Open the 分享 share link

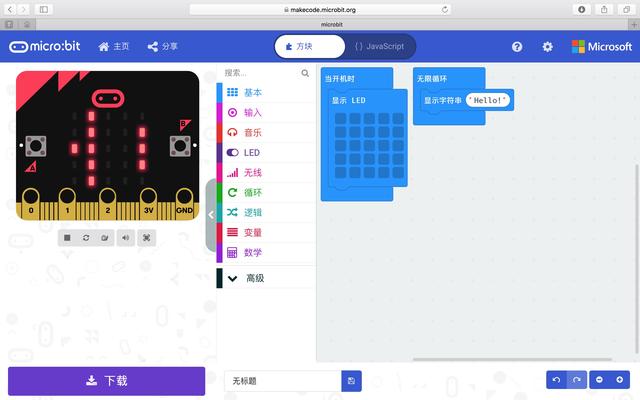(x=162, y=47)
